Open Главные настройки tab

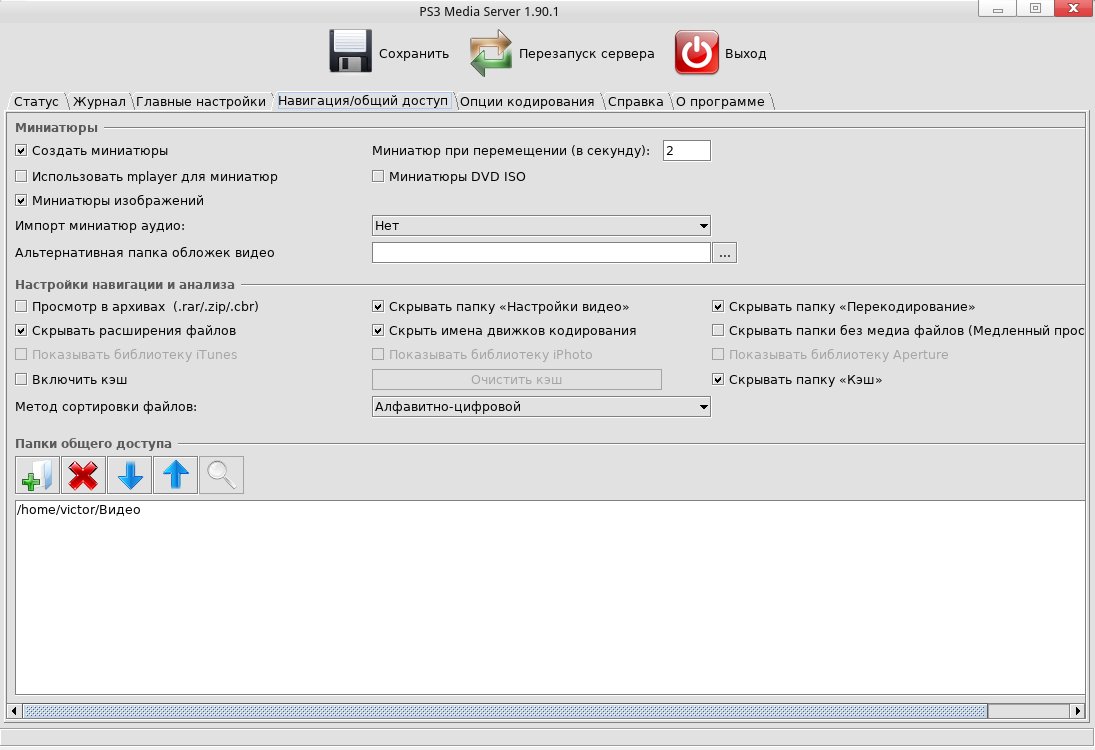click(201, 101)
